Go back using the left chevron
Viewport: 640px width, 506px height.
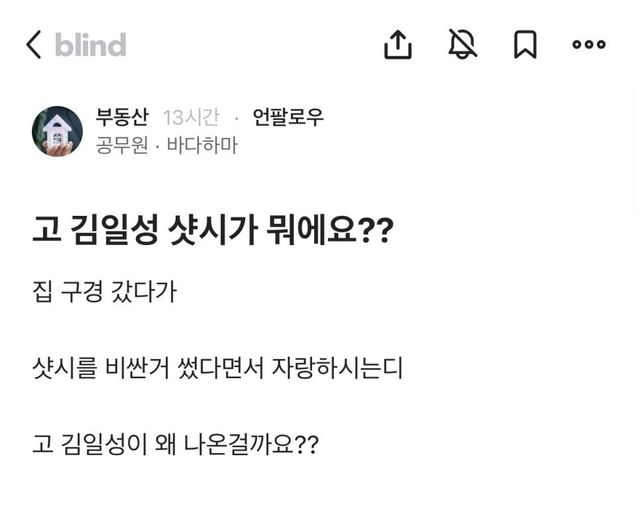pyautogui.click(x=34, y=45)
